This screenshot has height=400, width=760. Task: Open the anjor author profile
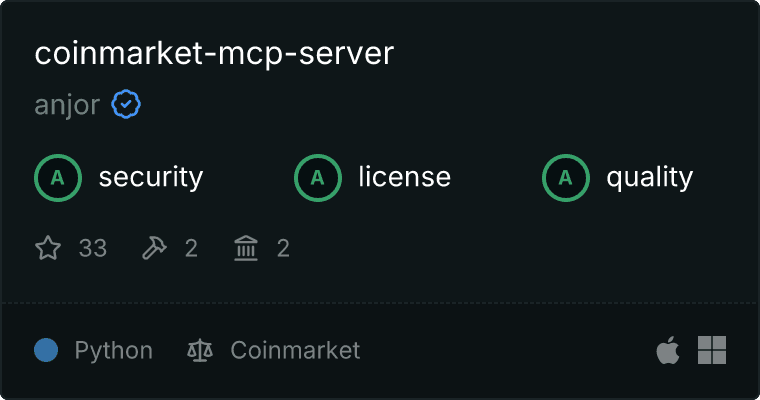coord(67,105)
